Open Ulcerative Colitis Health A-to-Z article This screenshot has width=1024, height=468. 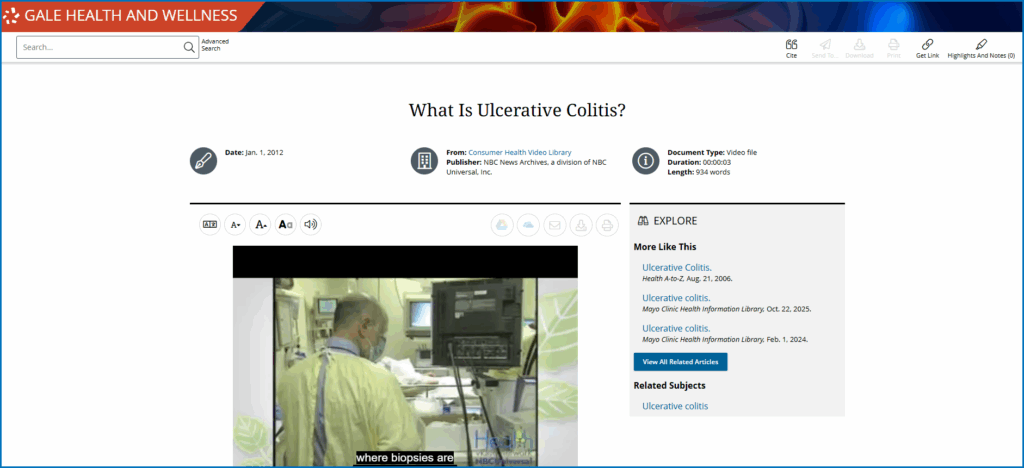tap(677, 268)
